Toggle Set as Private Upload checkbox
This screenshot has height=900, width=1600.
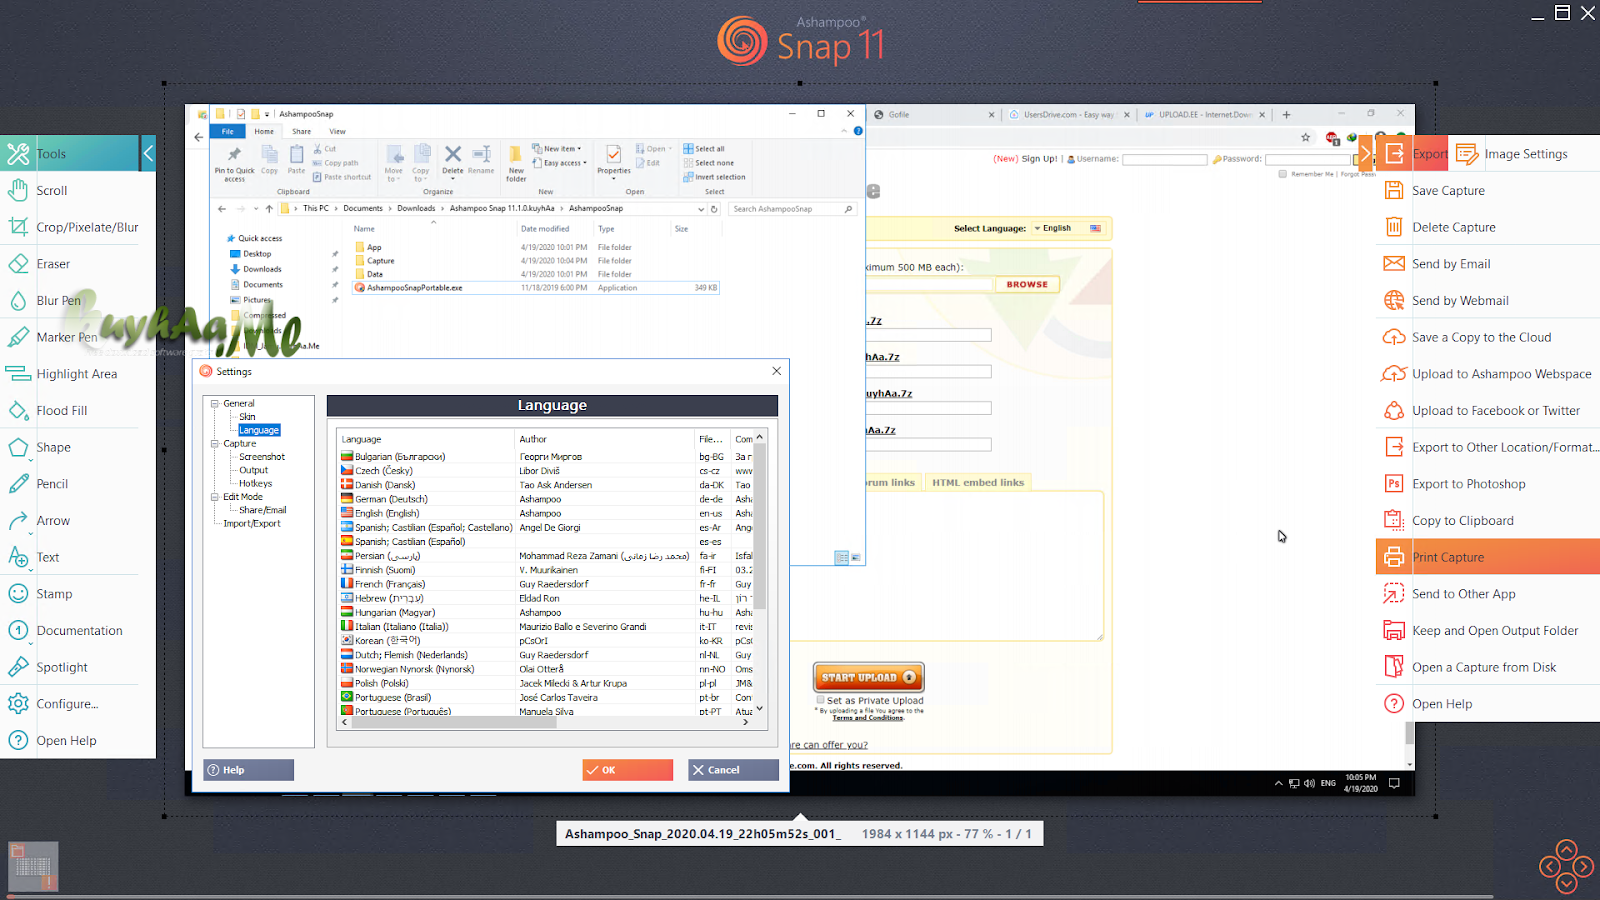click(821, 700)
